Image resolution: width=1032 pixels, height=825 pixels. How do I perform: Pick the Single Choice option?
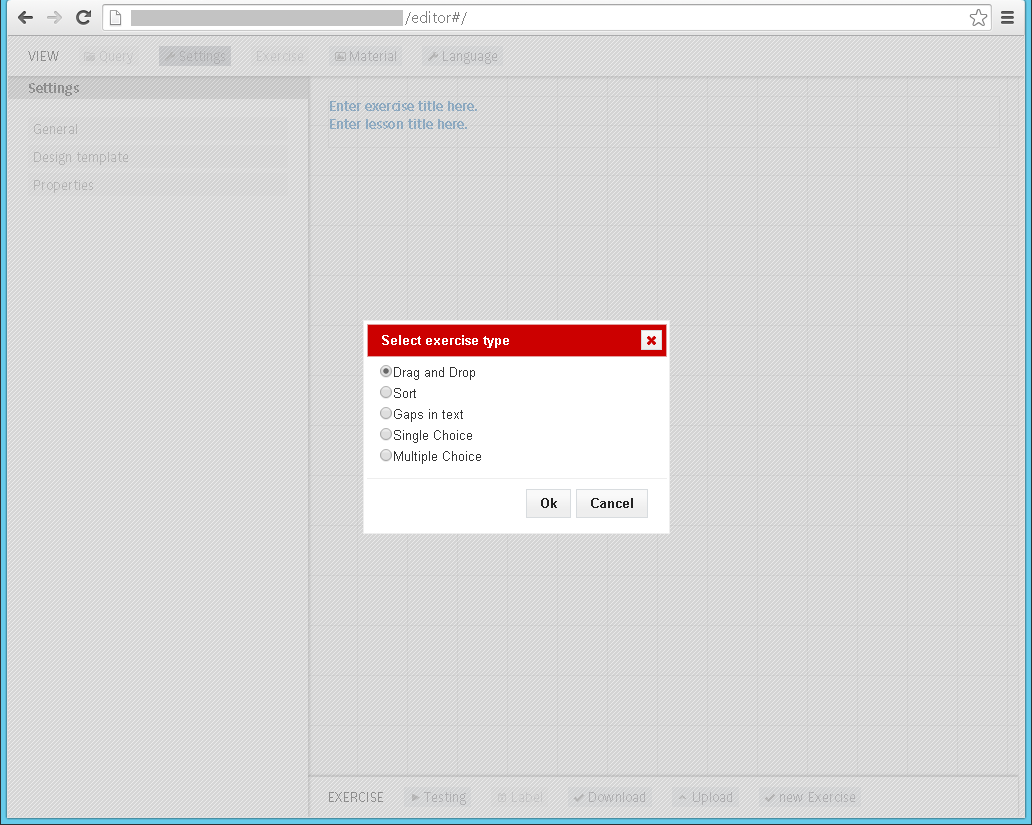coord(386,435)
